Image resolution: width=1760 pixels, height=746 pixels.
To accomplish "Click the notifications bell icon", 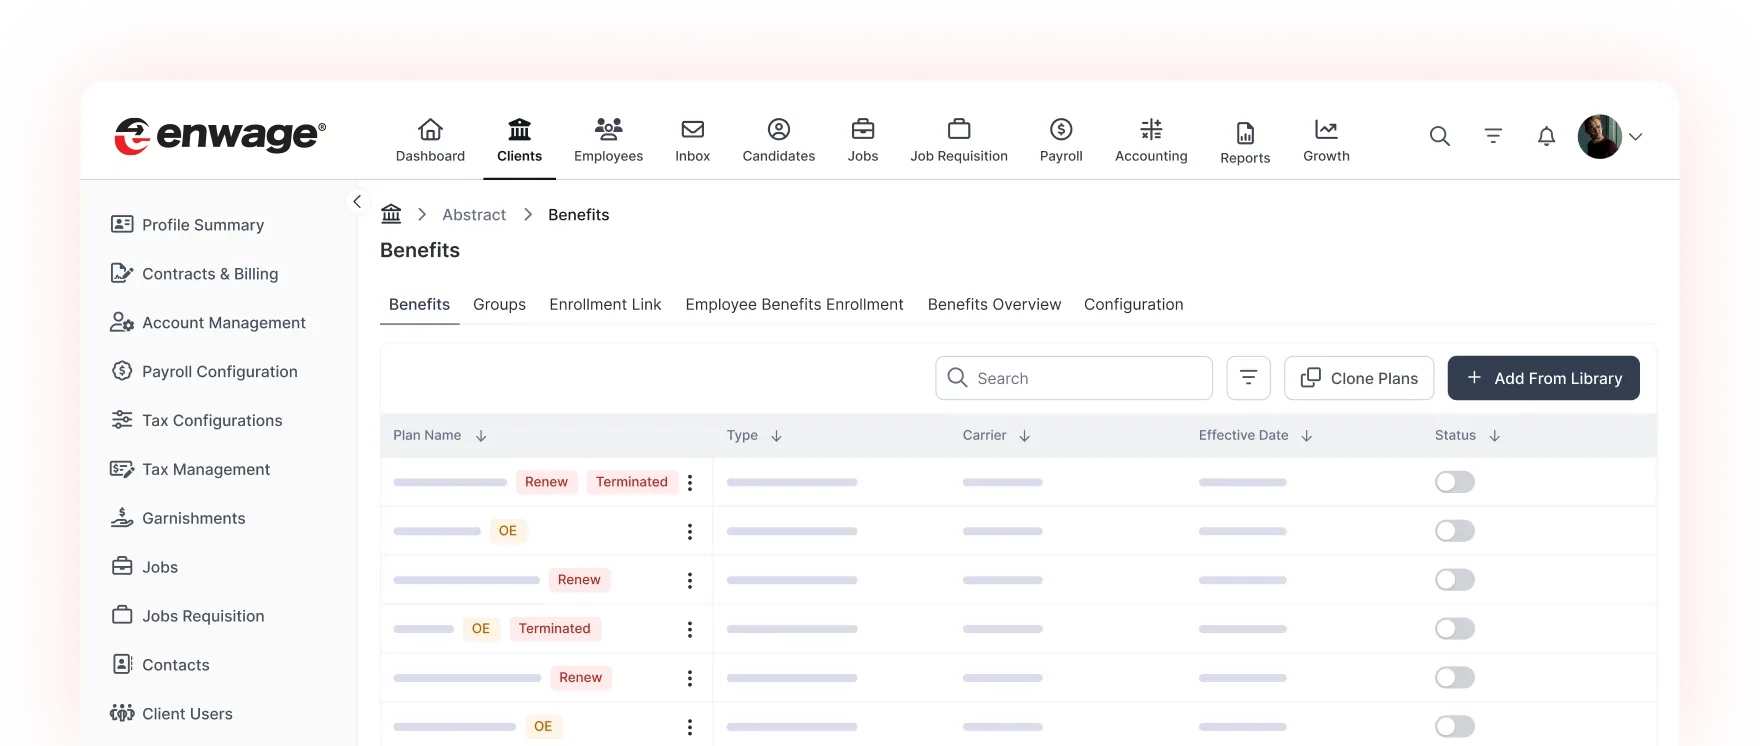I will pos(1546,136).
